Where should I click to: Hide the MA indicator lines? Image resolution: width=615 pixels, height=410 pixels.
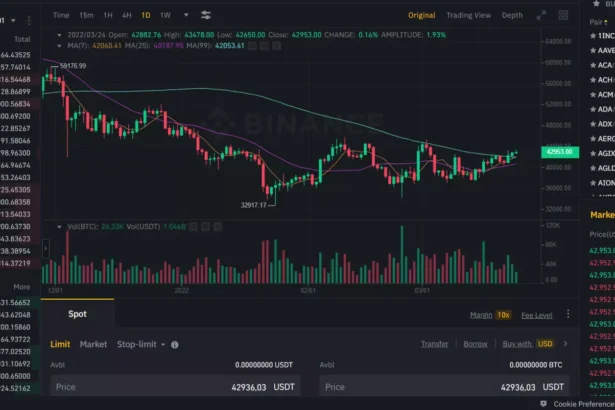pyautogui.click(x=252, y=46)
